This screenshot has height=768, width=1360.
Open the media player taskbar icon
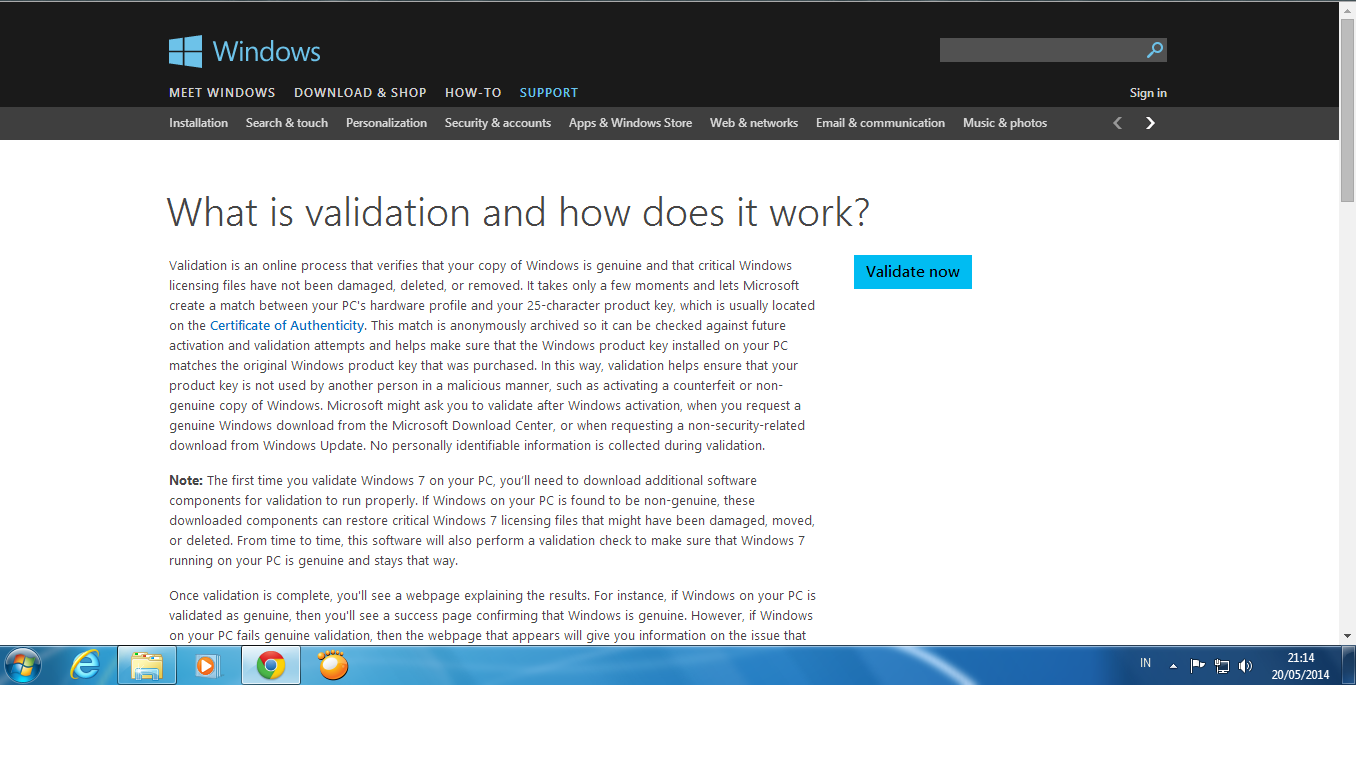pos(207,665)
